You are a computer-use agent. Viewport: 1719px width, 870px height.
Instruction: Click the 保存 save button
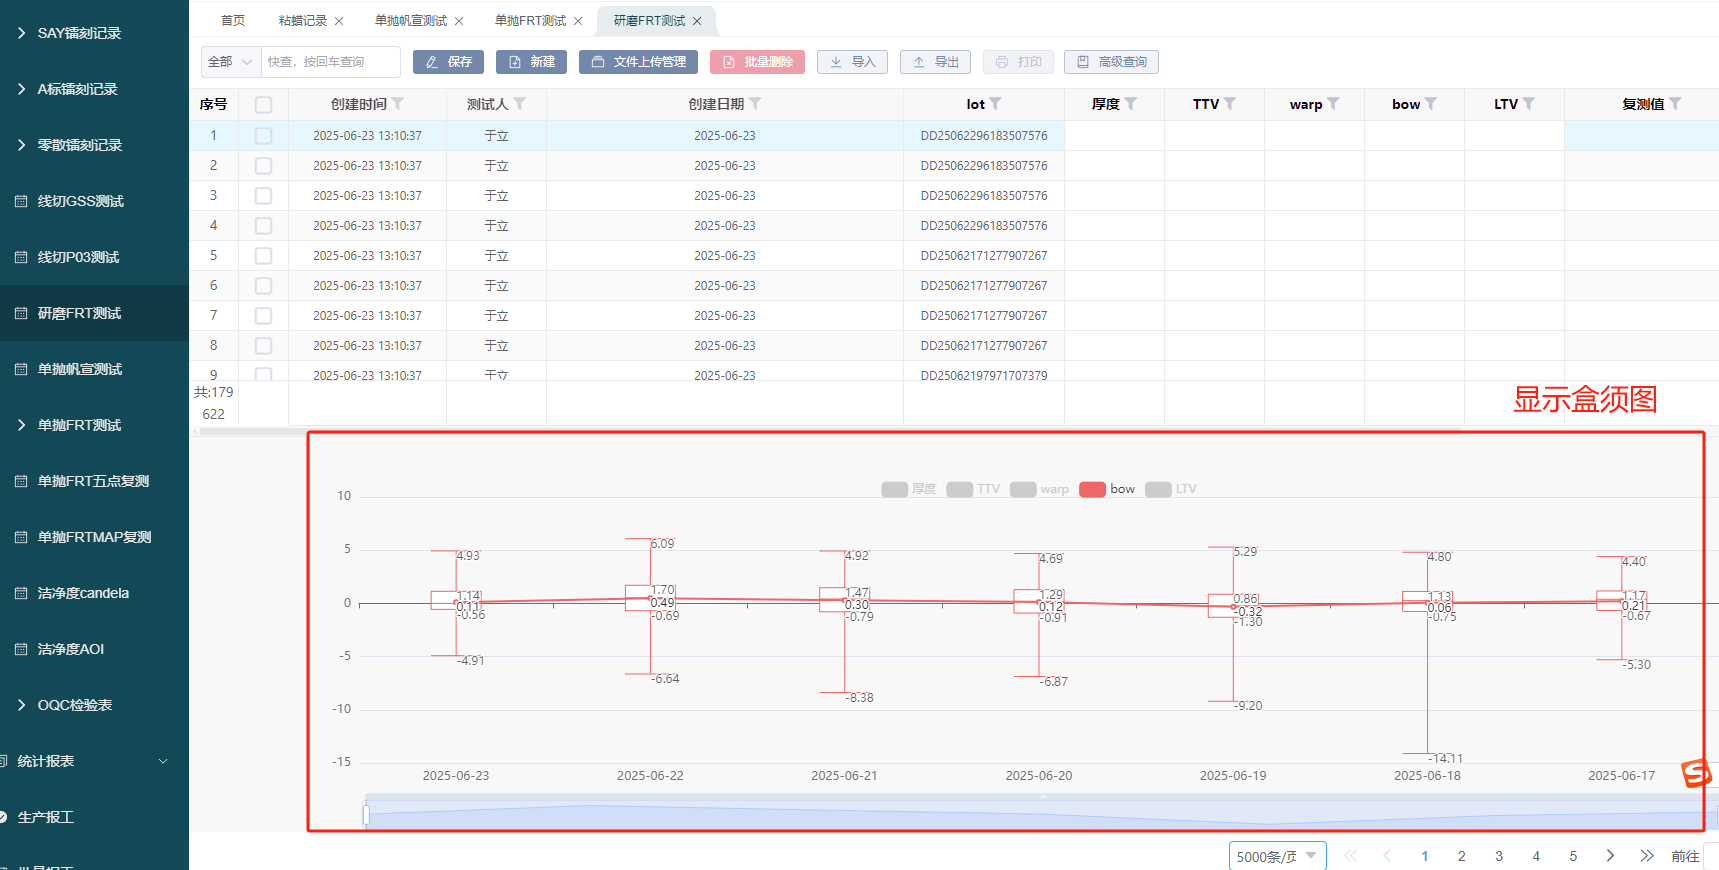tap(448, 62)
